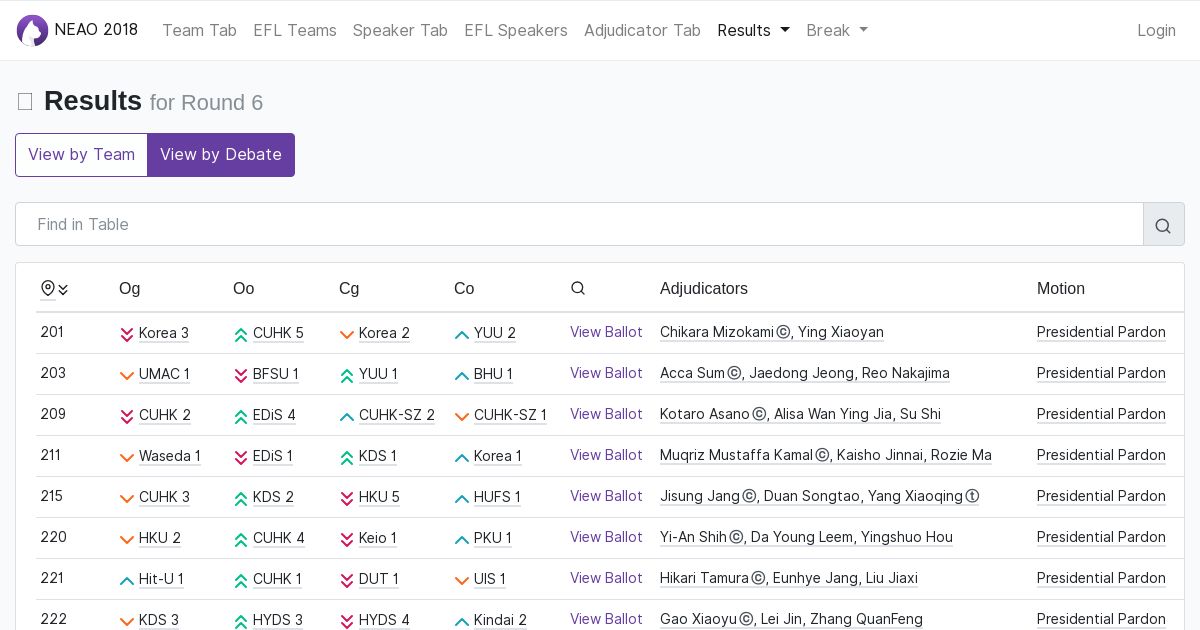Click the ballot magnifier column header icon
Image resolution: width=1200 pixels, height=630 pixels.
(578, 289)
